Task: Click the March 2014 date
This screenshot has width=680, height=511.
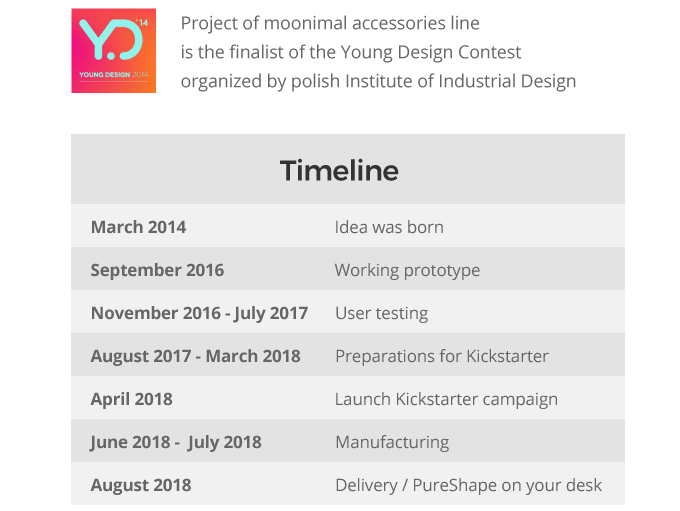Action: tap(138, 227)
